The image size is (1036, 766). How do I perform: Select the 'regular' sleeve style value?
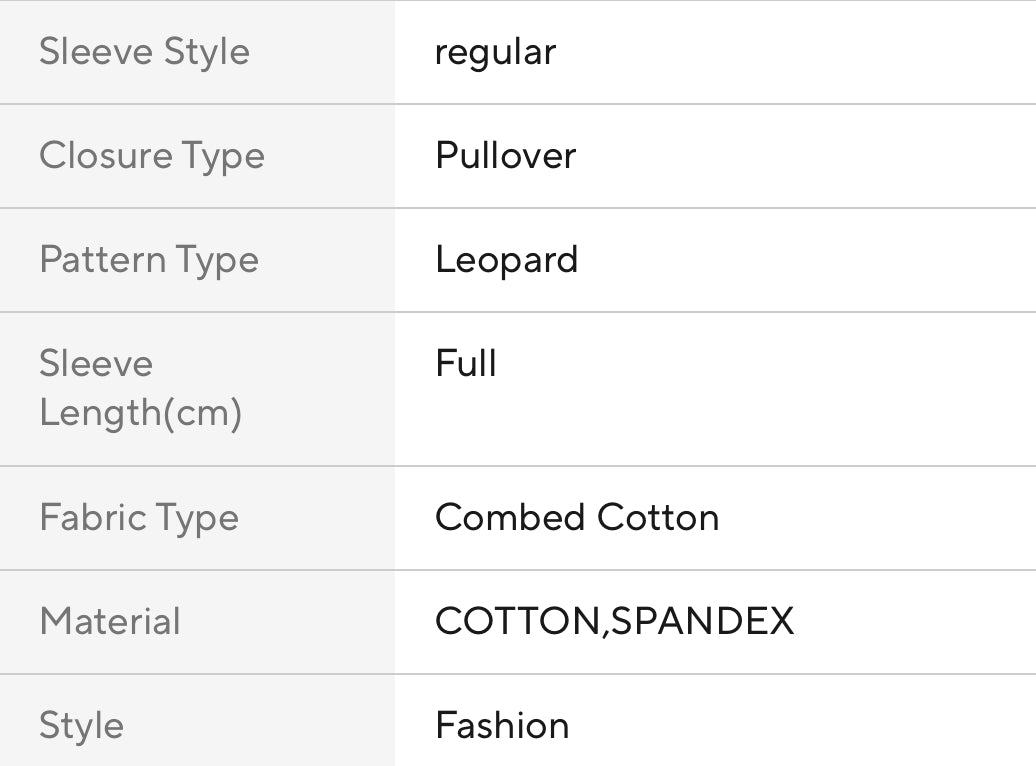coord(495,52)
